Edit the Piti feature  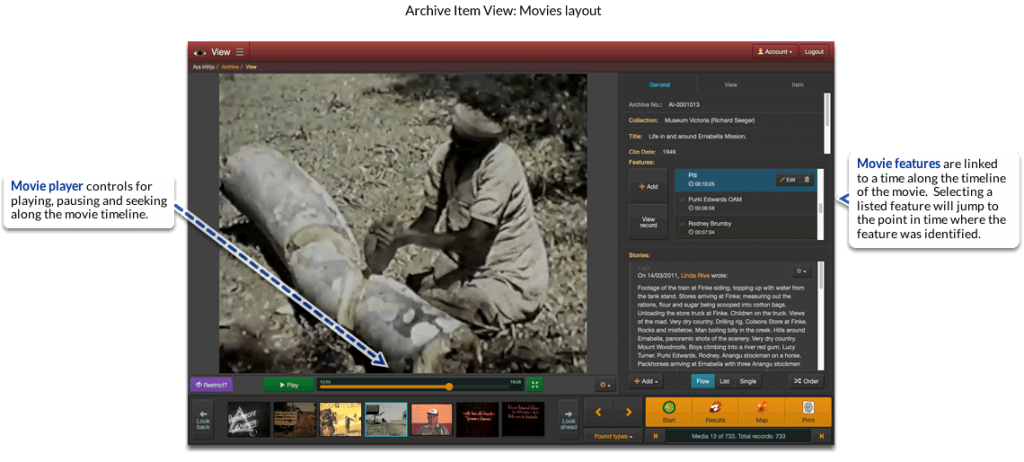(787, 180)
